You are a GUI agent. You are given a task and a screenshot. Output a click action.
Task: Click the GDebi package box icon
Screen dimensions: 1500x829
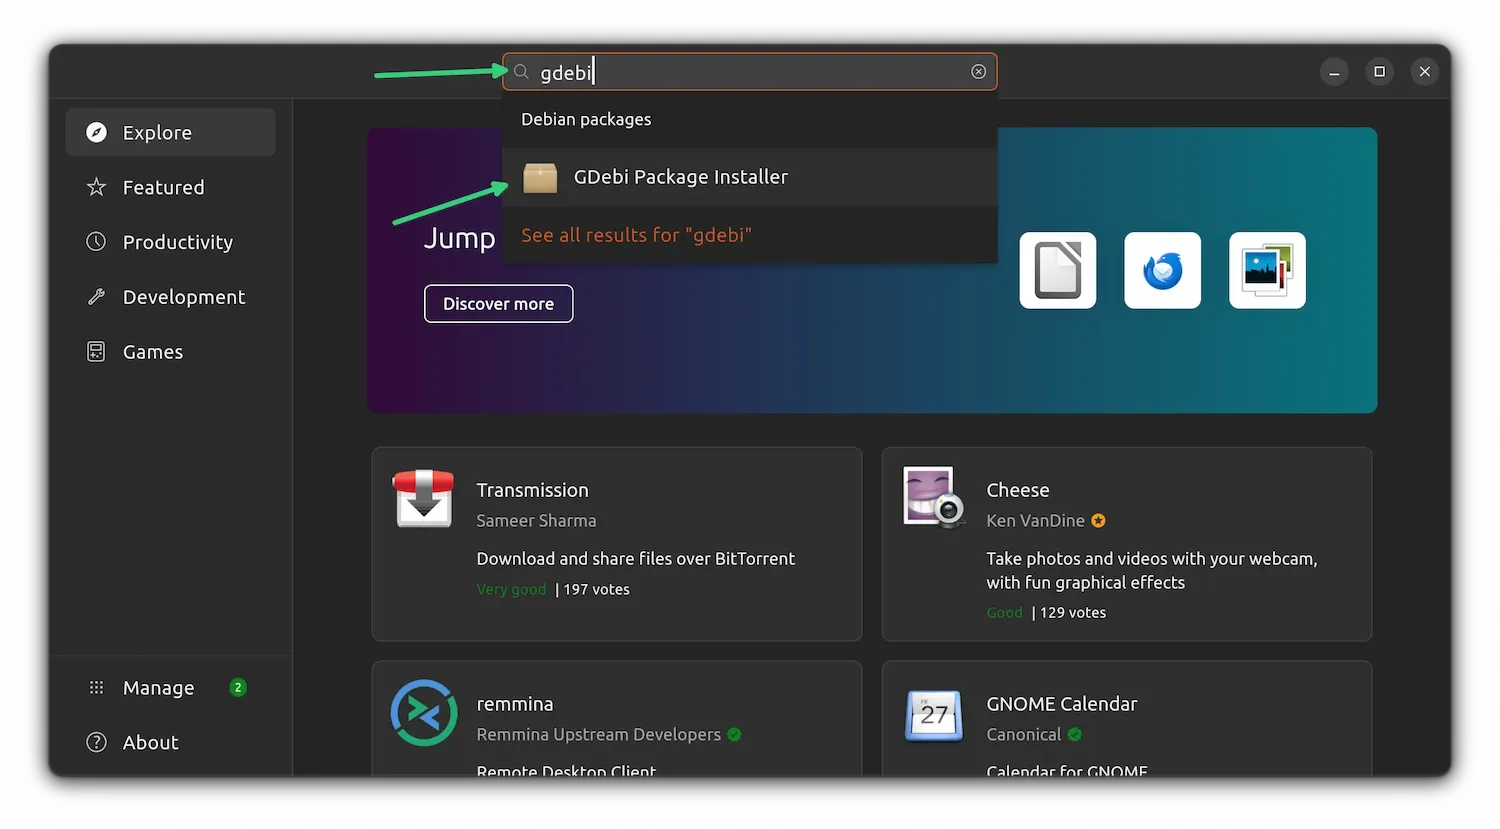pyautogui.click(x=540, y=178)
